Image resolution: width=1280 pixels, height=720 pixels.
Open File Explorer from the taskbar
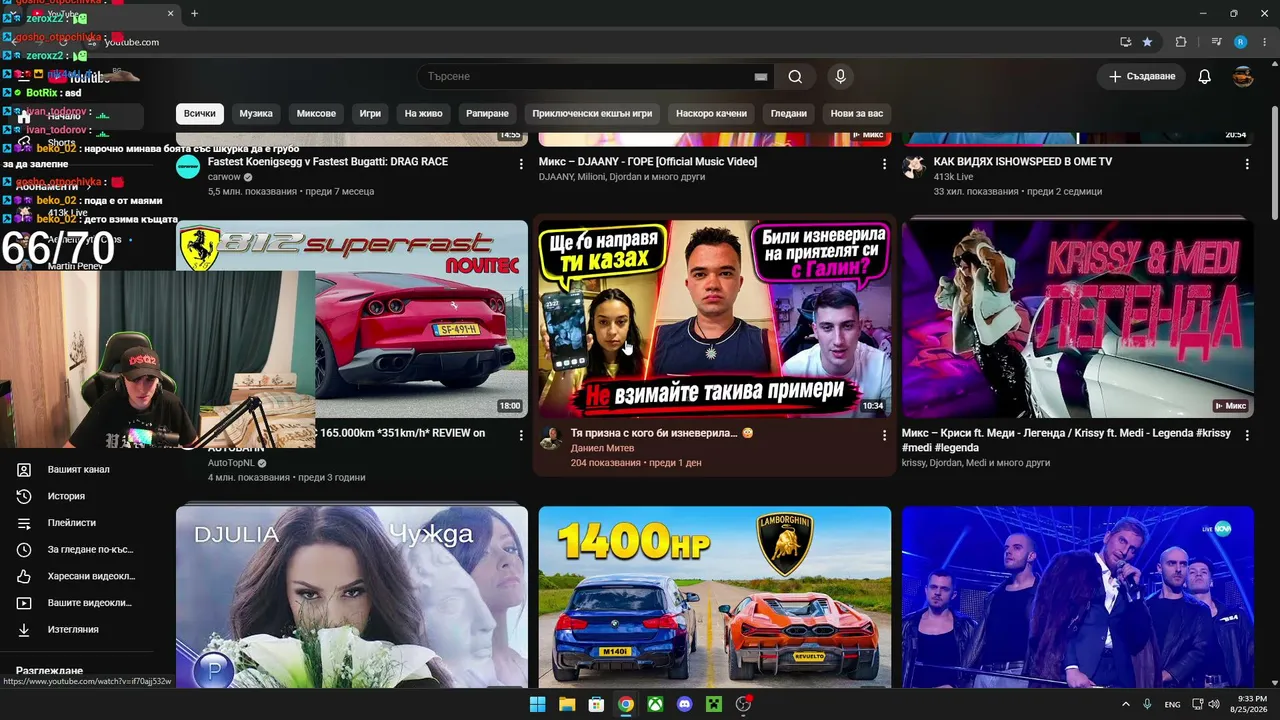tap(567, 704)
